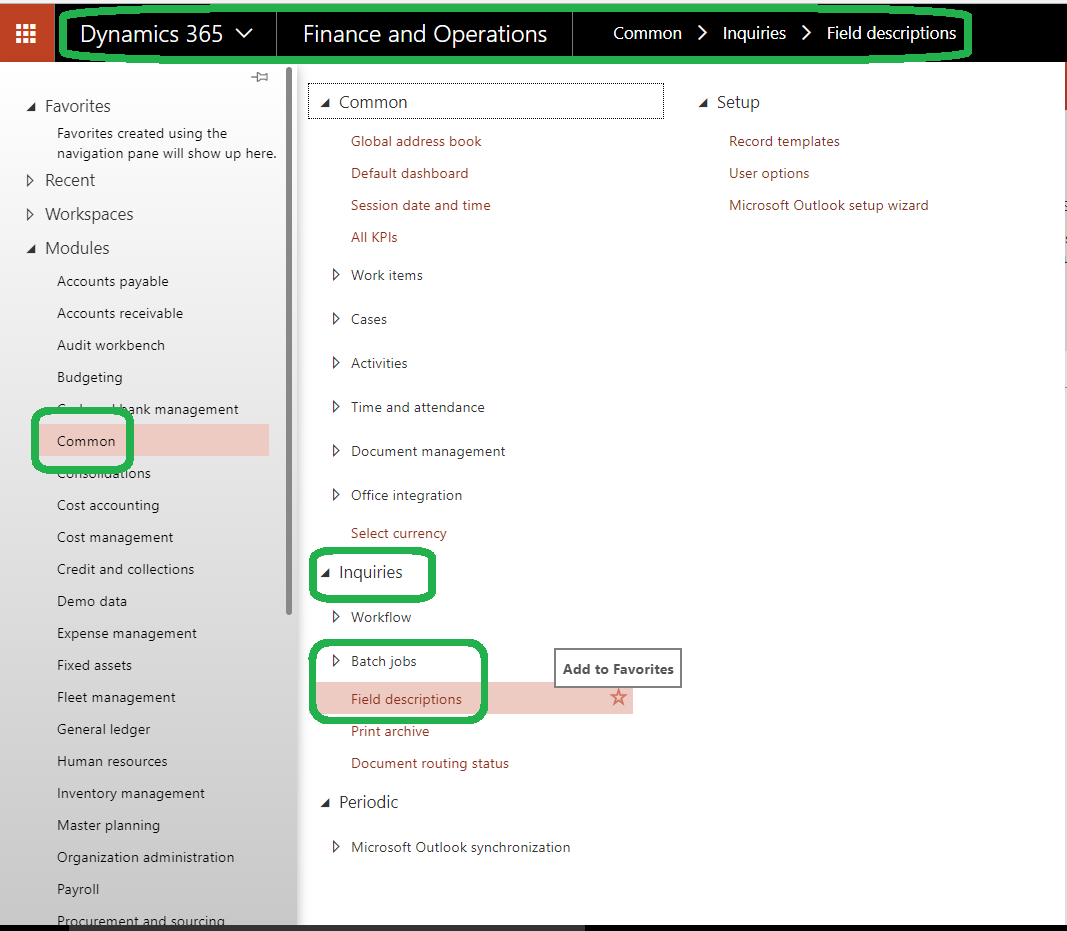
Task: Collapse the Periodic group
Action: [325, 803]
